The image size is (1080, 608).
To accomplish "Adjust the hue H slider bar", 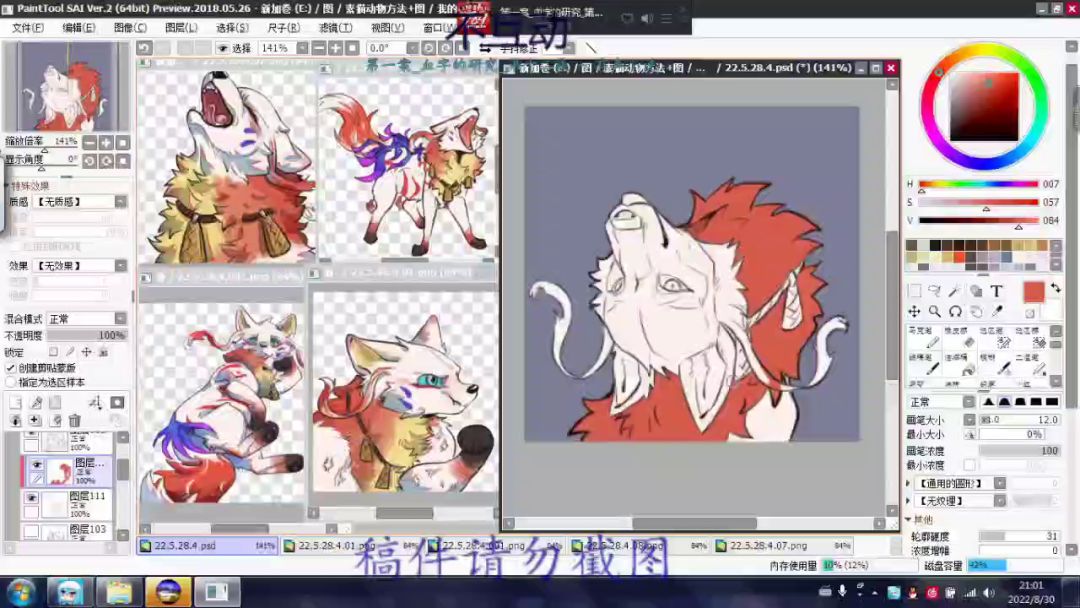I will [x=978, y=184].
